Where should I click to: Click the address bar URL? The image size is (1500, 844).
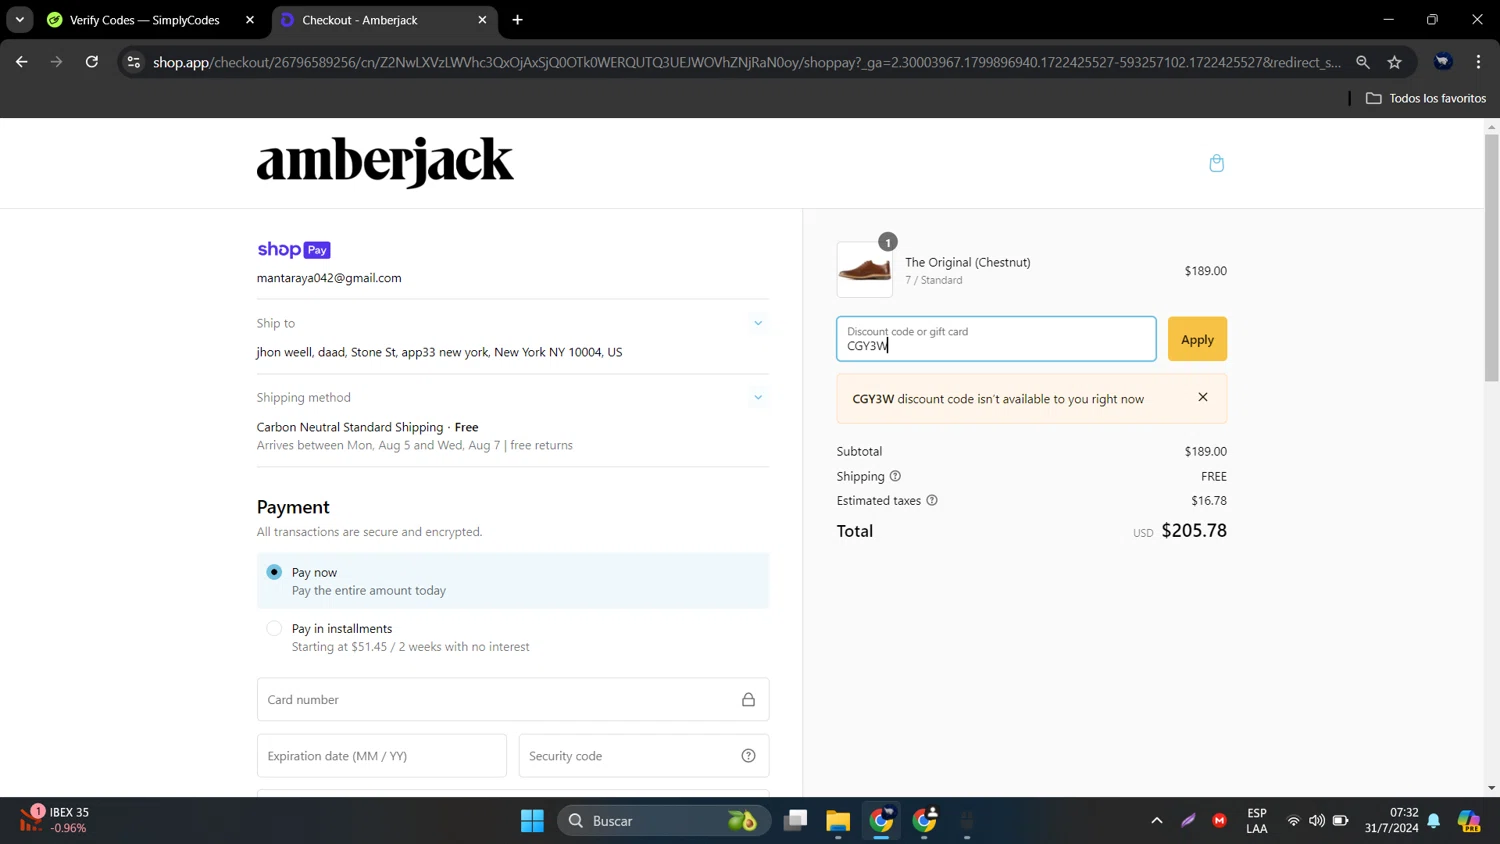pos(746,62)
